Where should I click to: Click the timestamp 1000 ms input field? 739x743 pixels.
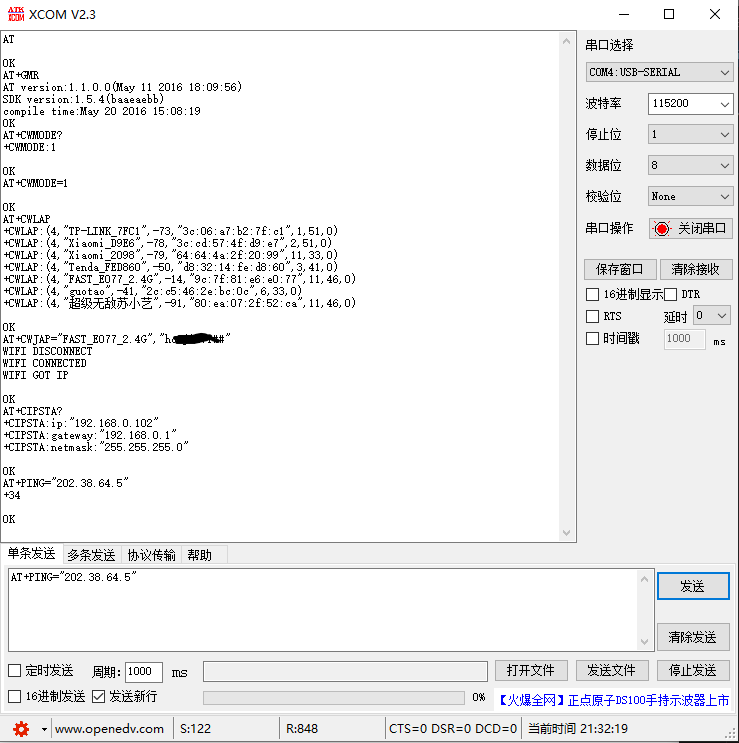click(685, 339)
